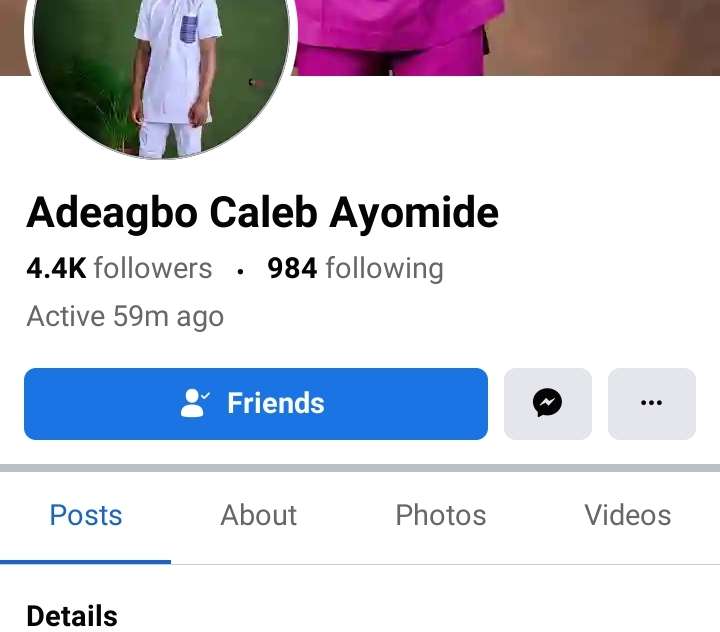View the 4.4K followers list
This screenshot has width=720, height=632.
pos(119,268)
